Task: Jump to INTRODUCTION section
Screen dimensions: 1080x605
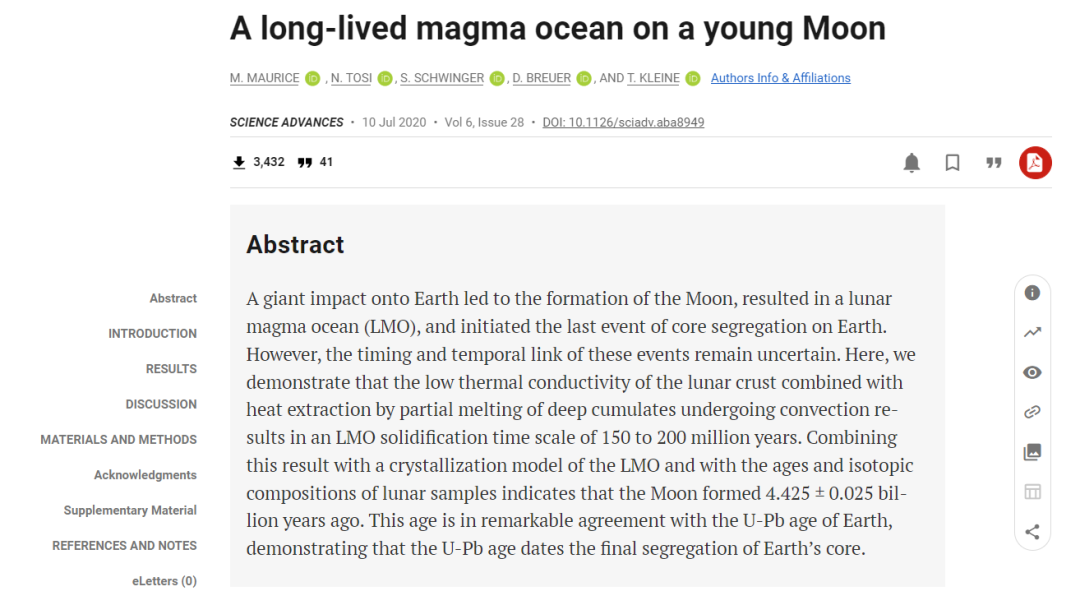Action: point(152,334)
